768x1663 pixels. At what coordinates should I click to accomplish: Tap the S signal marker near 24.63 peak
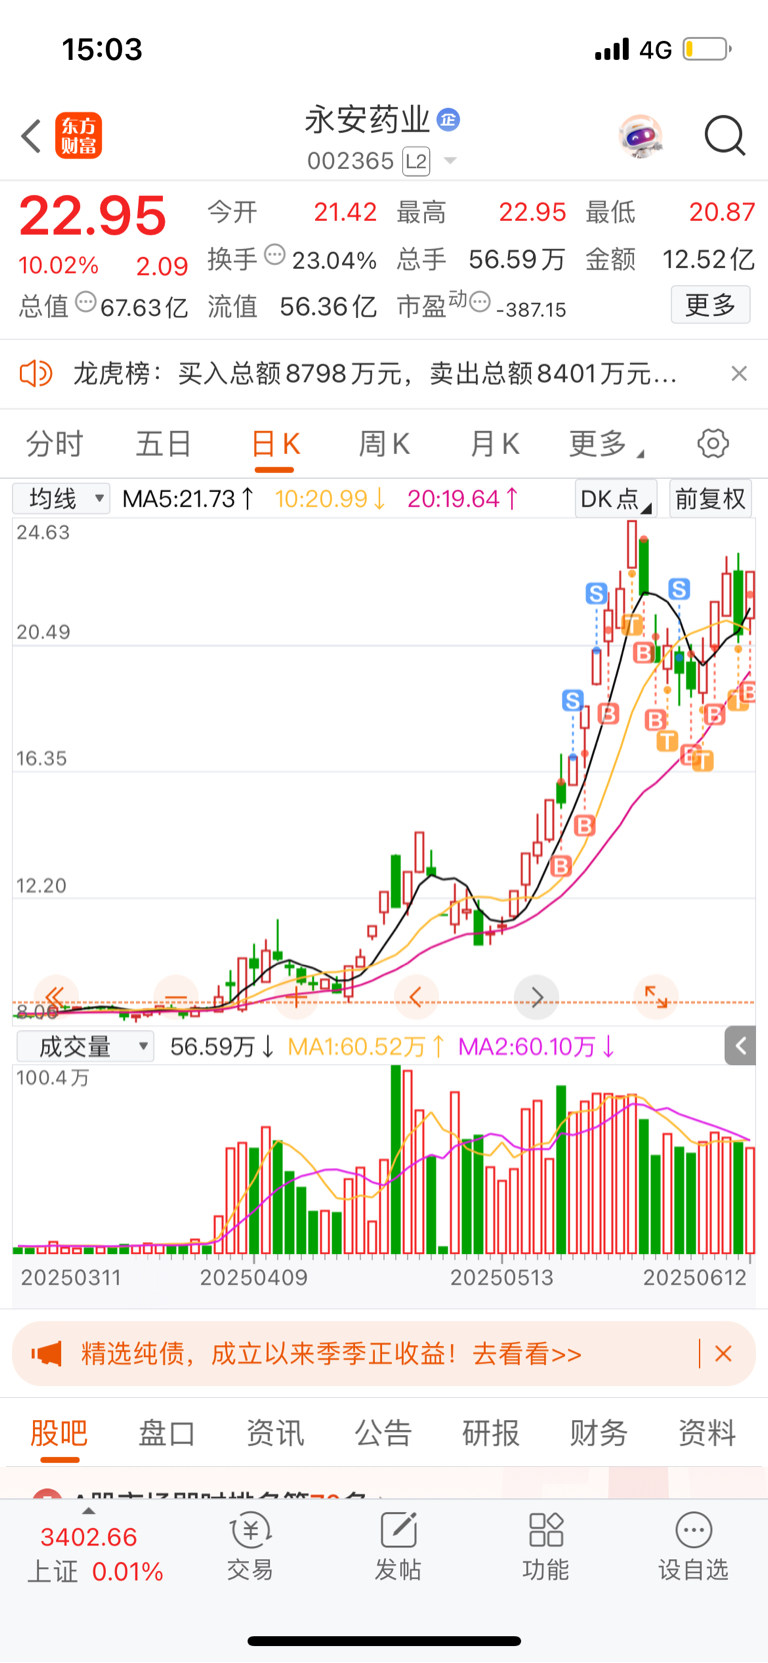[x=596, y=594]
